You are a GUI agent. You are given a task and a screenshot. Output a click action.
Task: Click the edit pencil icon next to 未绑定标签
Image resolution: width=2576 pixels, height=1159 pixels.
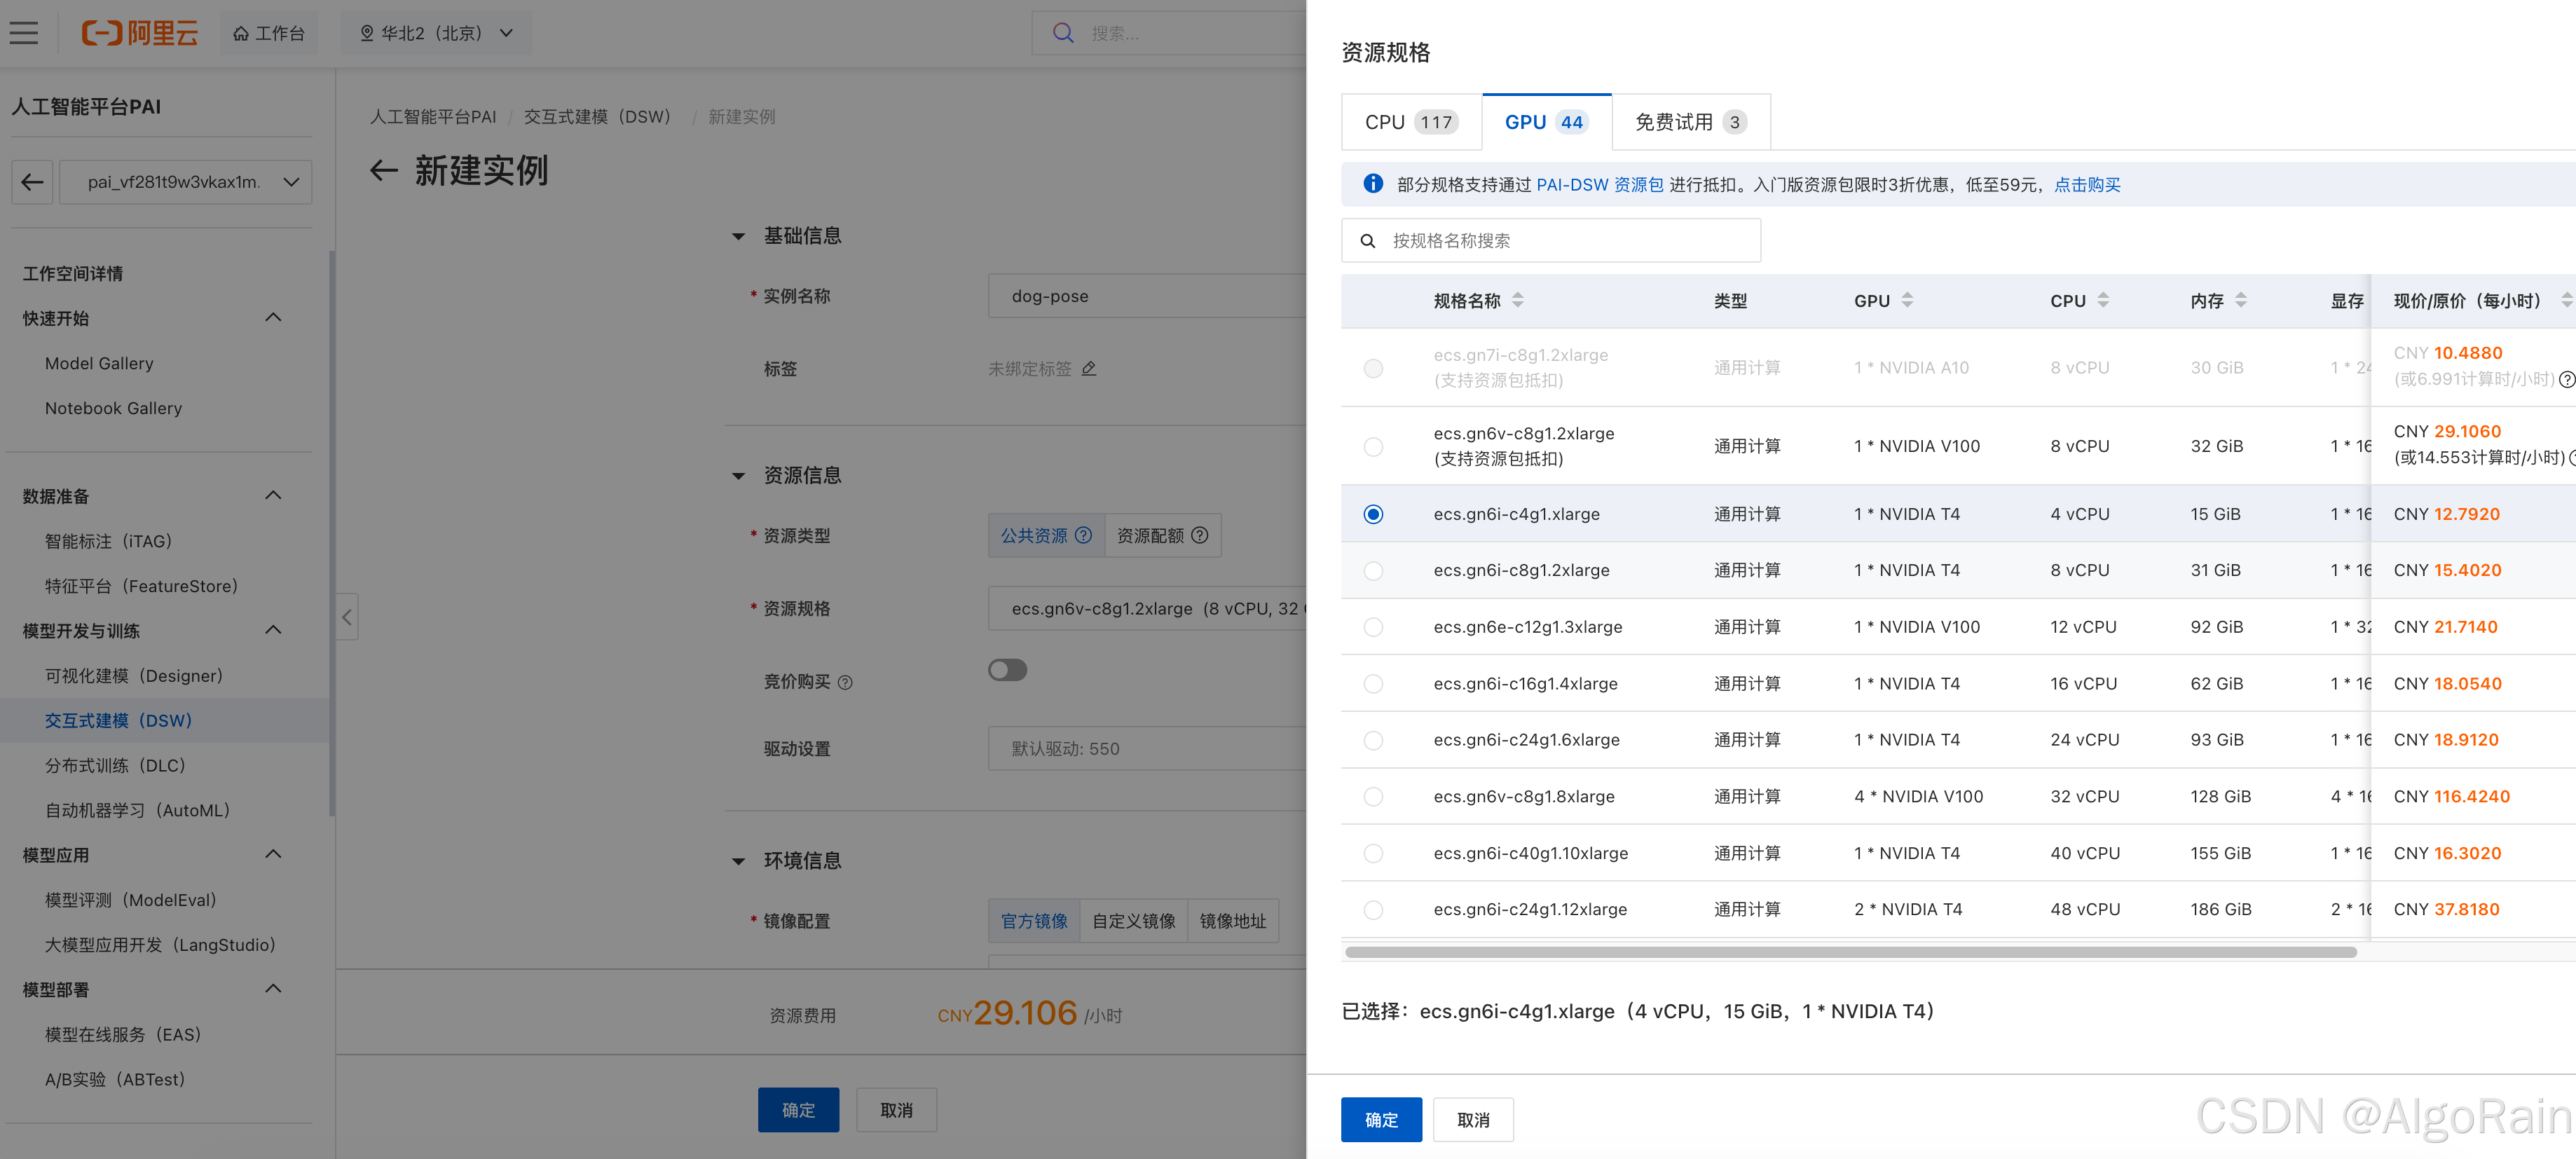tap(1089, 369)
